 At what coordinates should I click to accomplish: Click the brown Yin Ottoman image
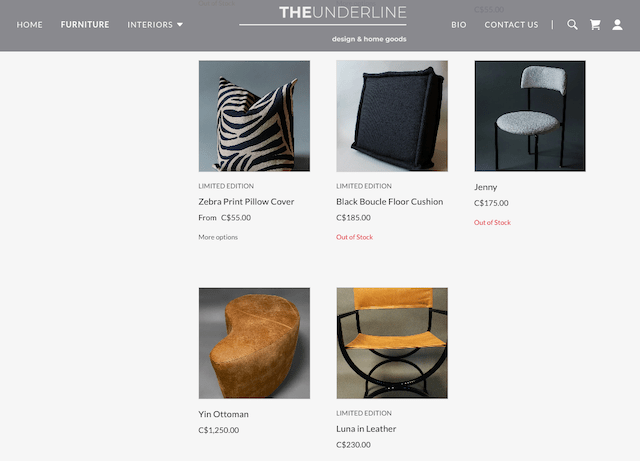click(x=254, y=343)
